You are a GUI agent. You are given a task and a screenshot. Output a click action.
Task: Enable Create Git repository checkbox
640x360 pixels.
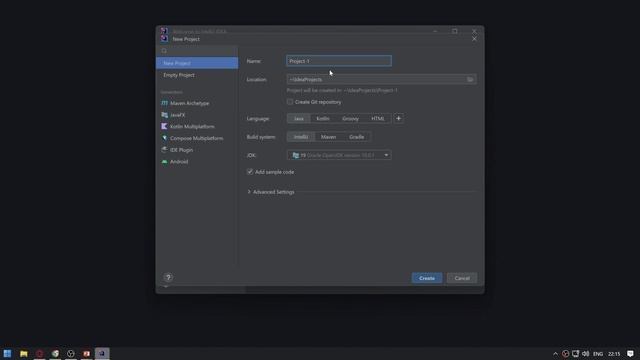click(x=290, y=102)
